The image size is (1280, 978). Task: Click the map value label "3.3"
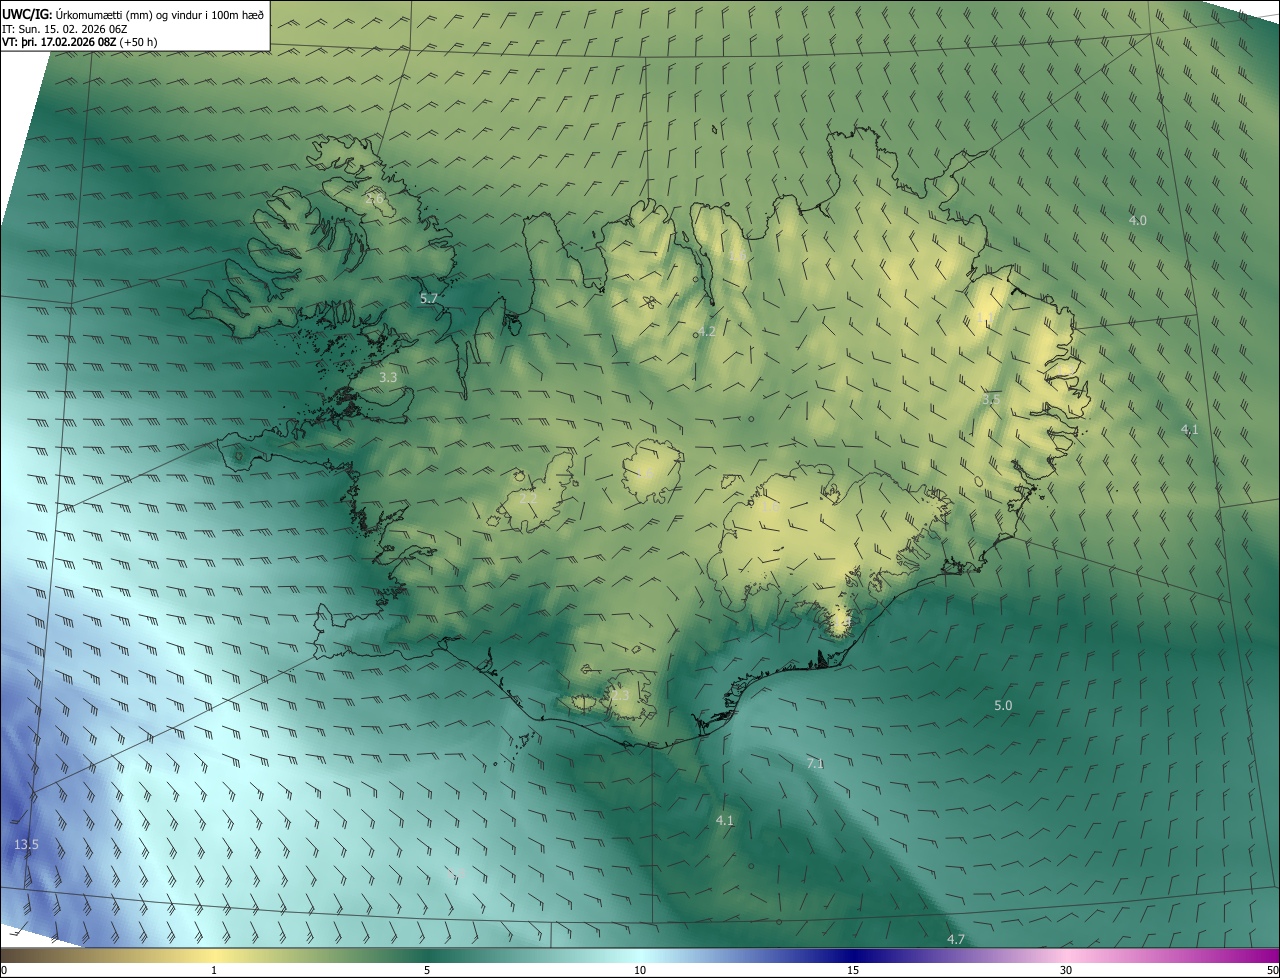389,377
